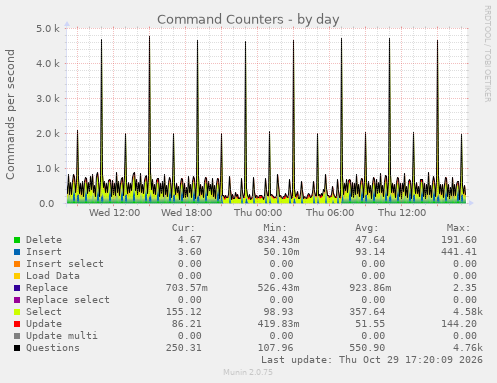The image size is (497, 383).
Task: Click the orange Insert select legend swatch
Action: [x=17, y=264]
